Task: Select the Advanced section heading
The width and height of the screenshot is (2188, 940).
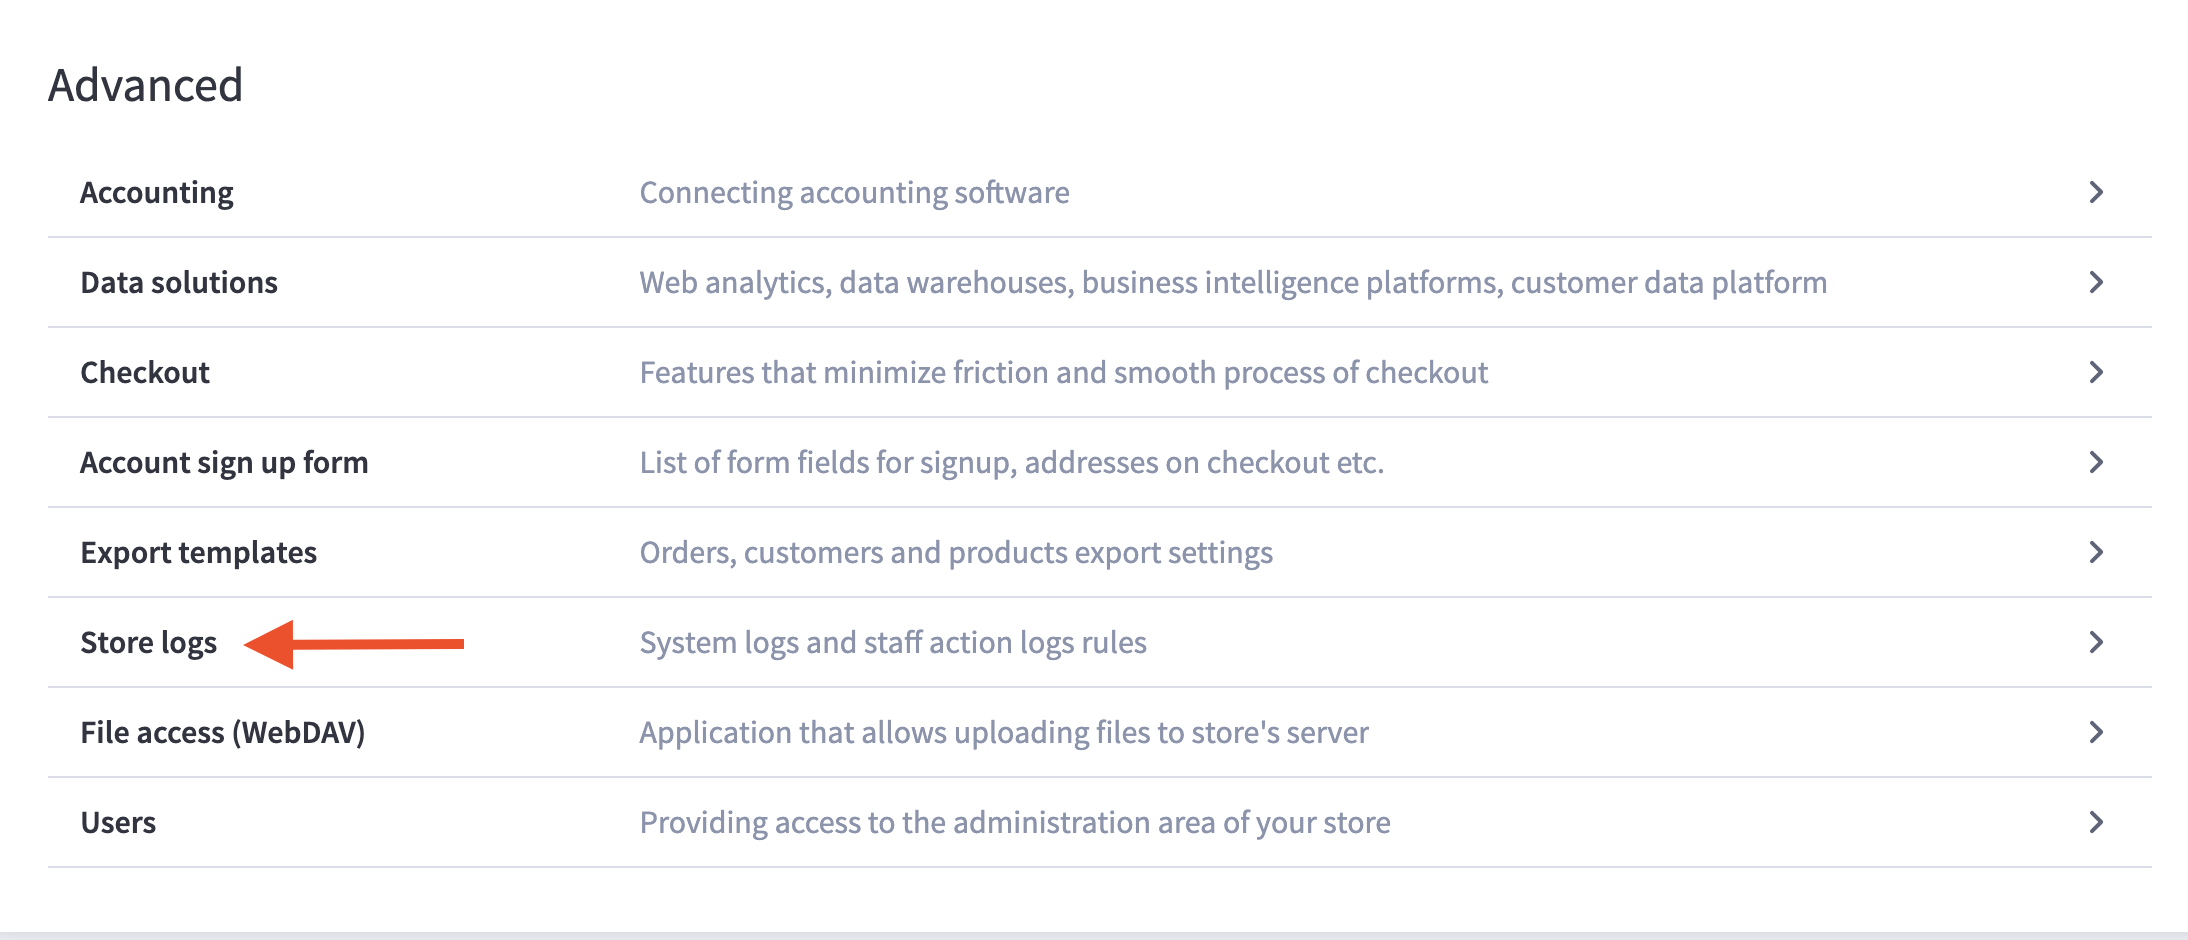Action: pos(147,85)
